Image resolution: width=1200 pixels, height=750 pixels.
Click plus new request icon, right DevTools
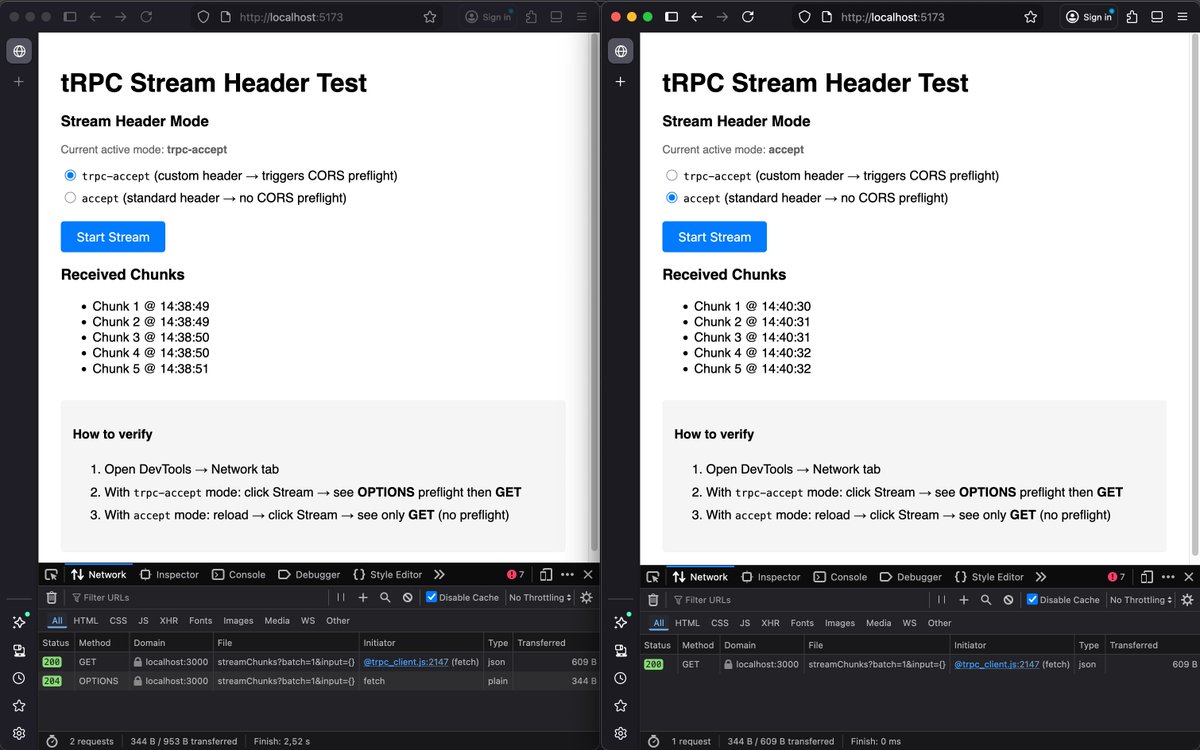(964, 600)
